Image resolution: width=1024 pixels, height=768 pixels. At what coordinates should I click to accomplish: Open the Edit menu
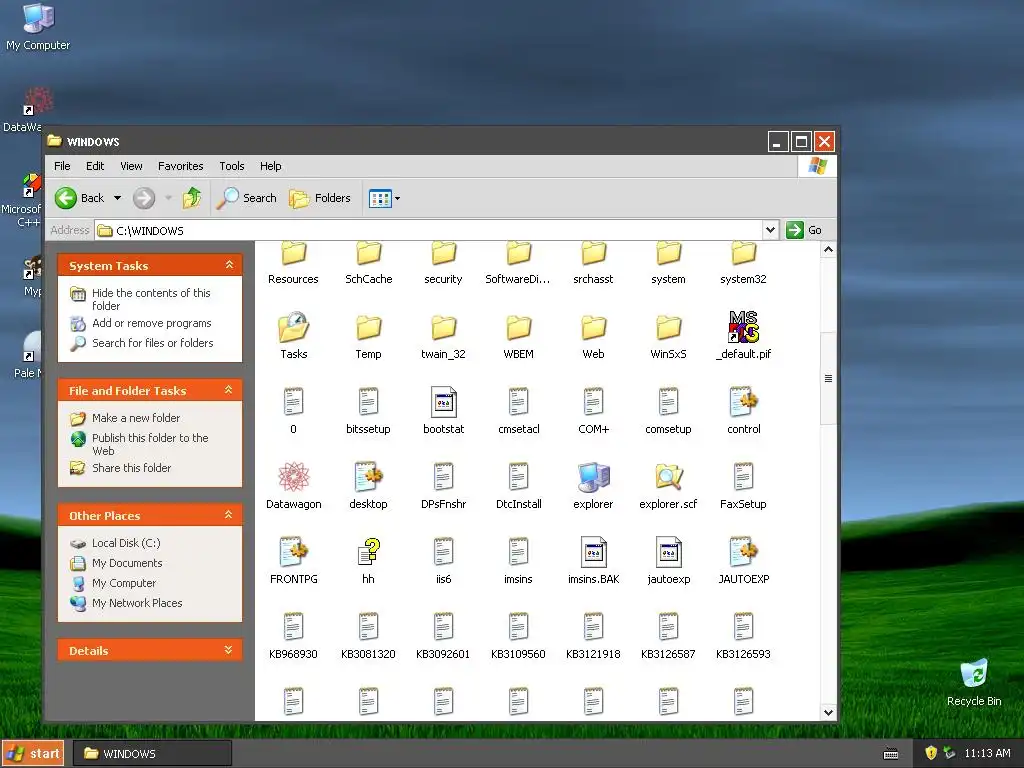(95, 166)
